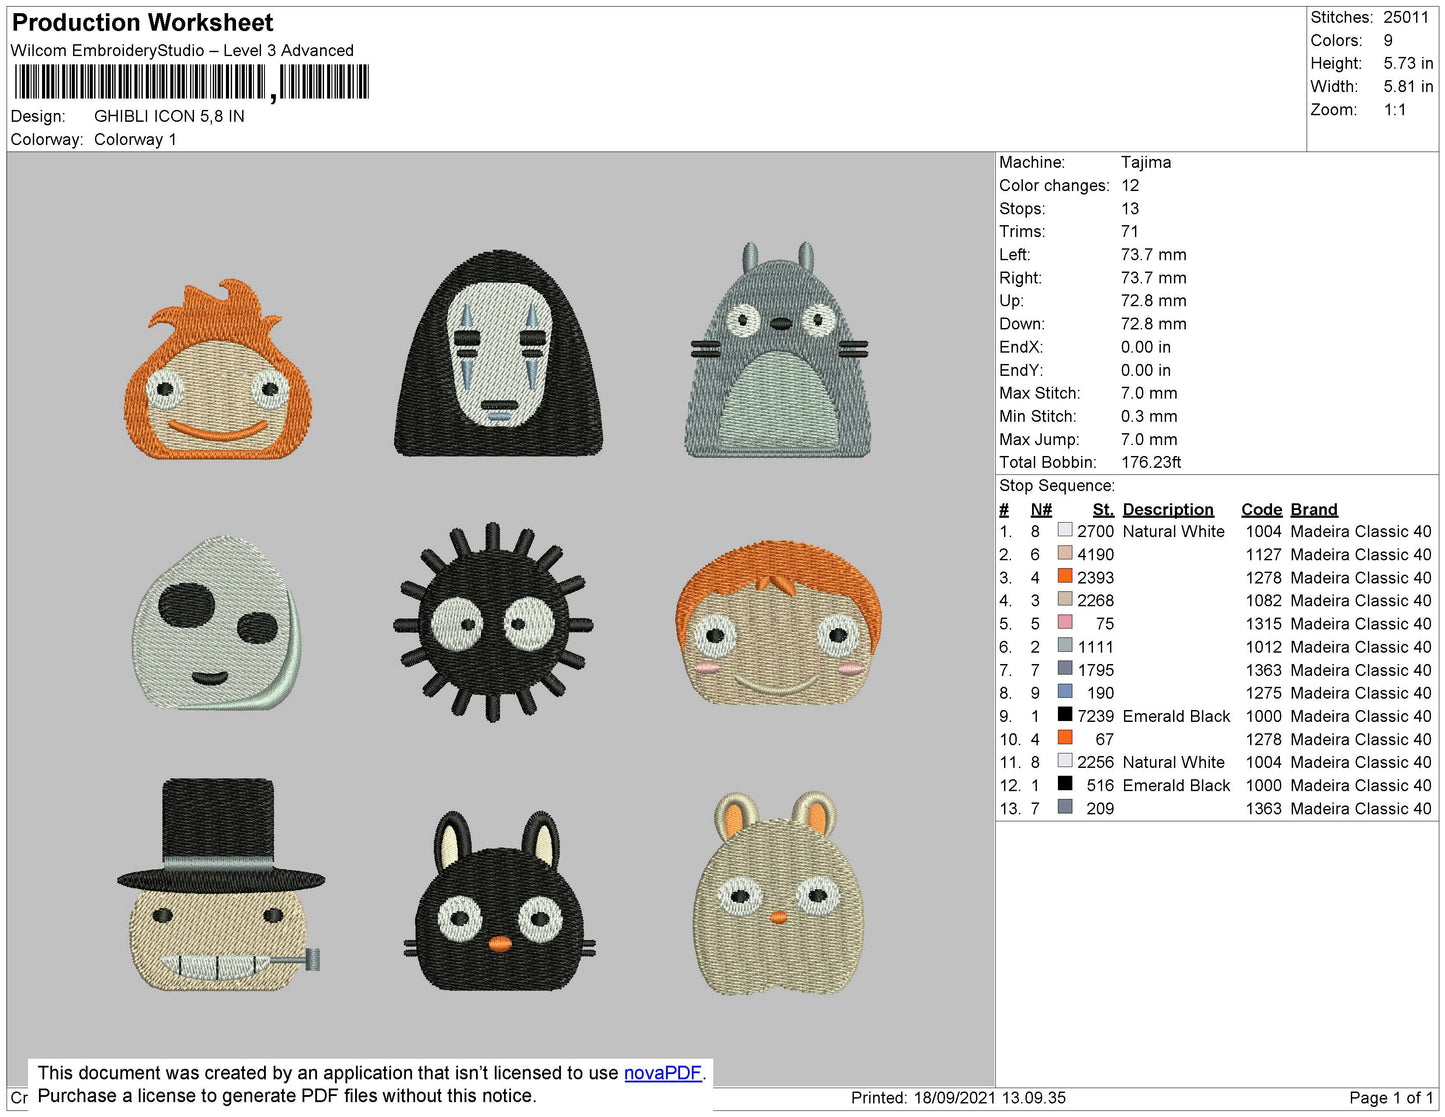The height and width of the screenshot is (1117, 1445).
Task: Select 'Natural White' in stop row 11
Action: point(1174,762)
